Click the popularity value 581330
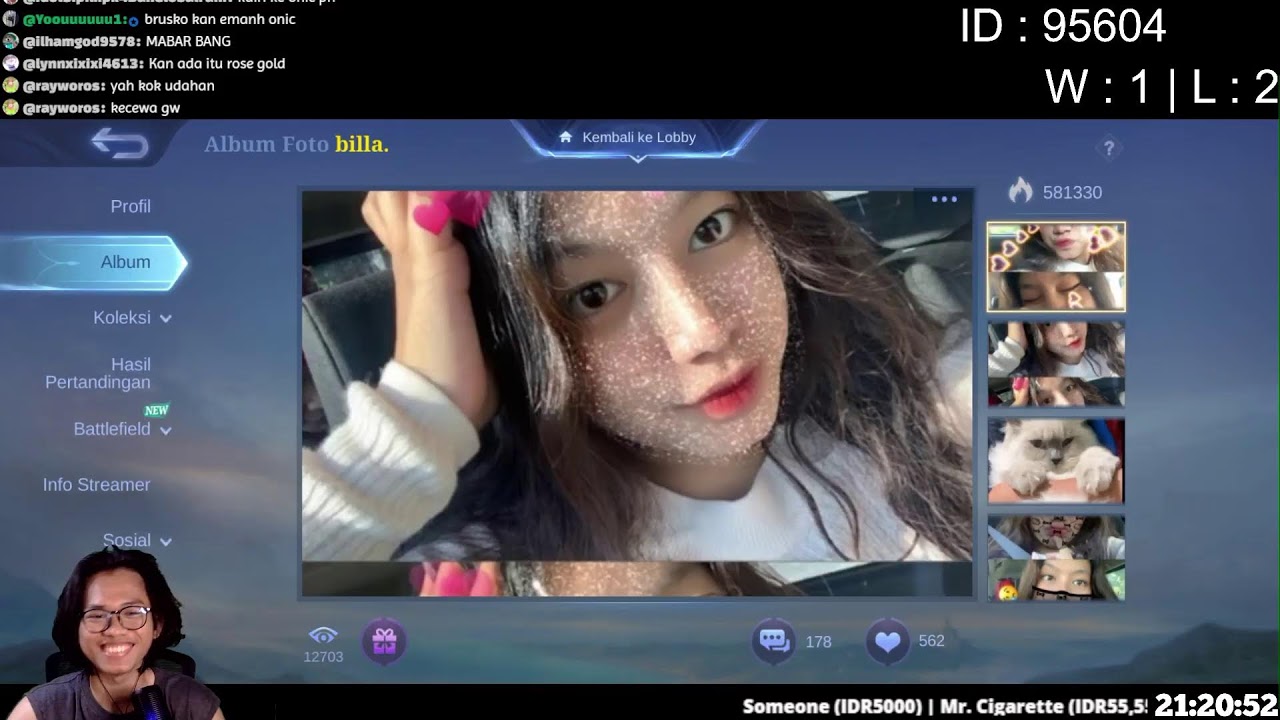Viewport: 1280px width, 720px height. [1072, 192]
